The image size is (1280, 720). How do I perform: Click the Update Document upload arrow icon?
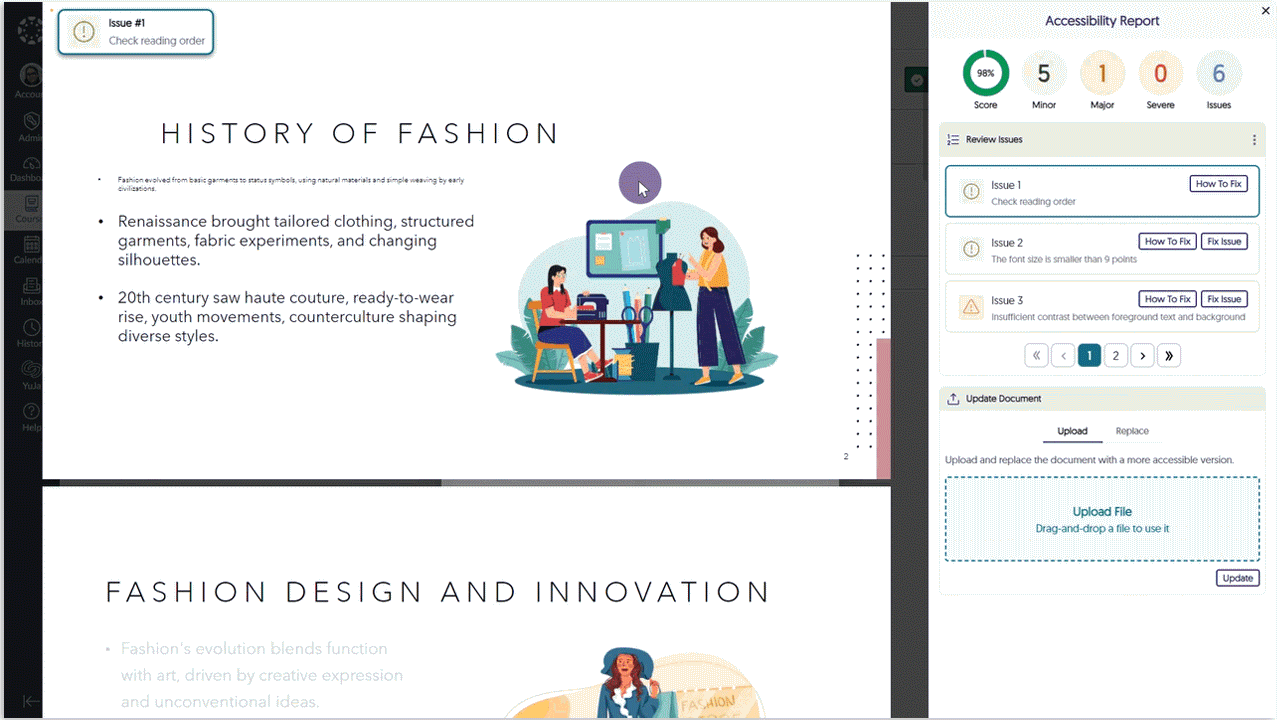click(953, 399)
